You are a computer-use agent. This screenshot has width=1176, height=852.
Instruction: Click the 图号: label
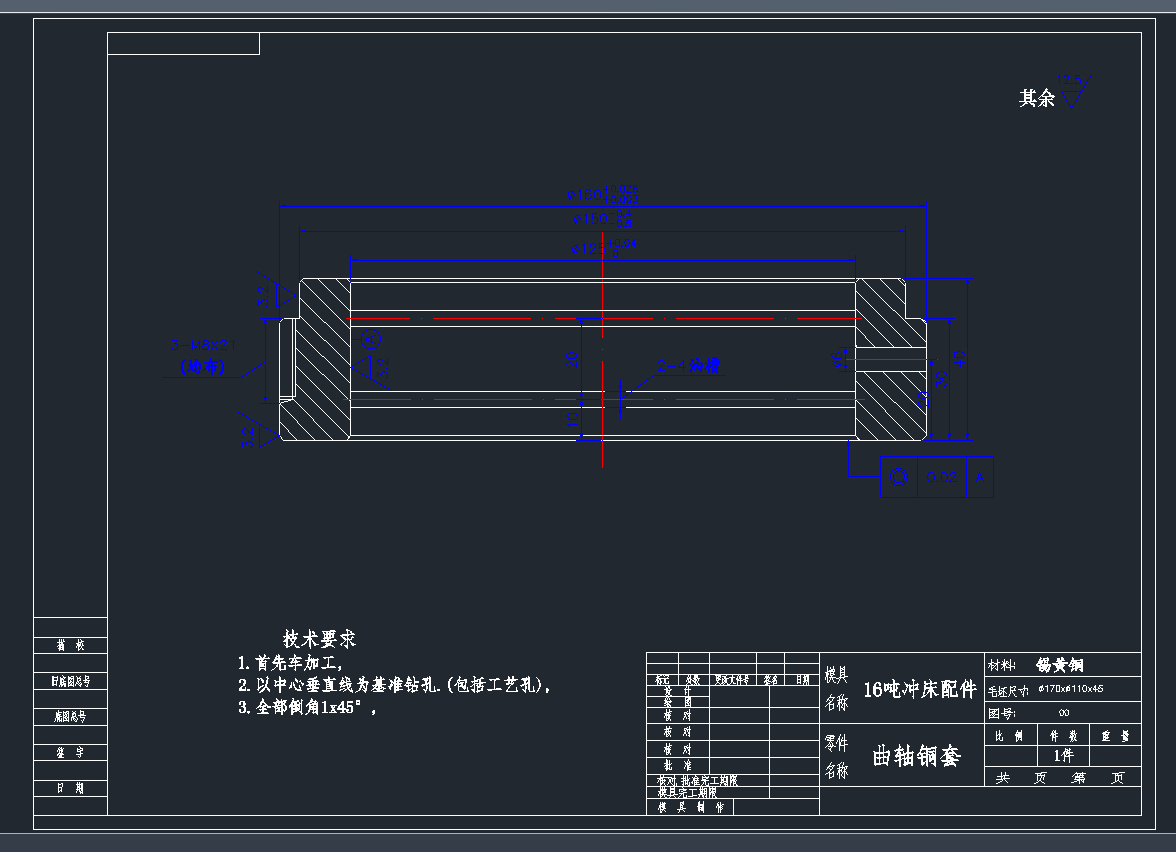[1002, 713]
